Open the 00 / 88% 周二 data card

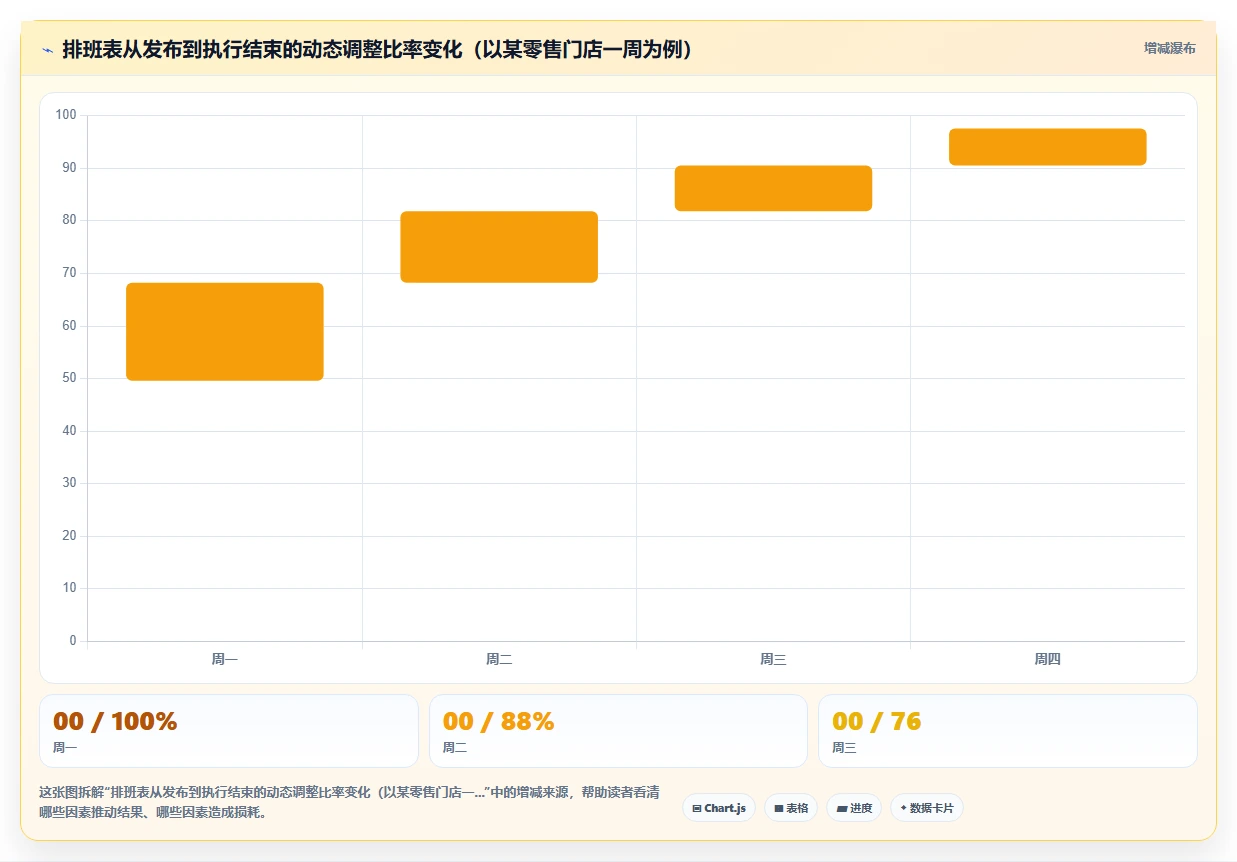coord(618,731)
